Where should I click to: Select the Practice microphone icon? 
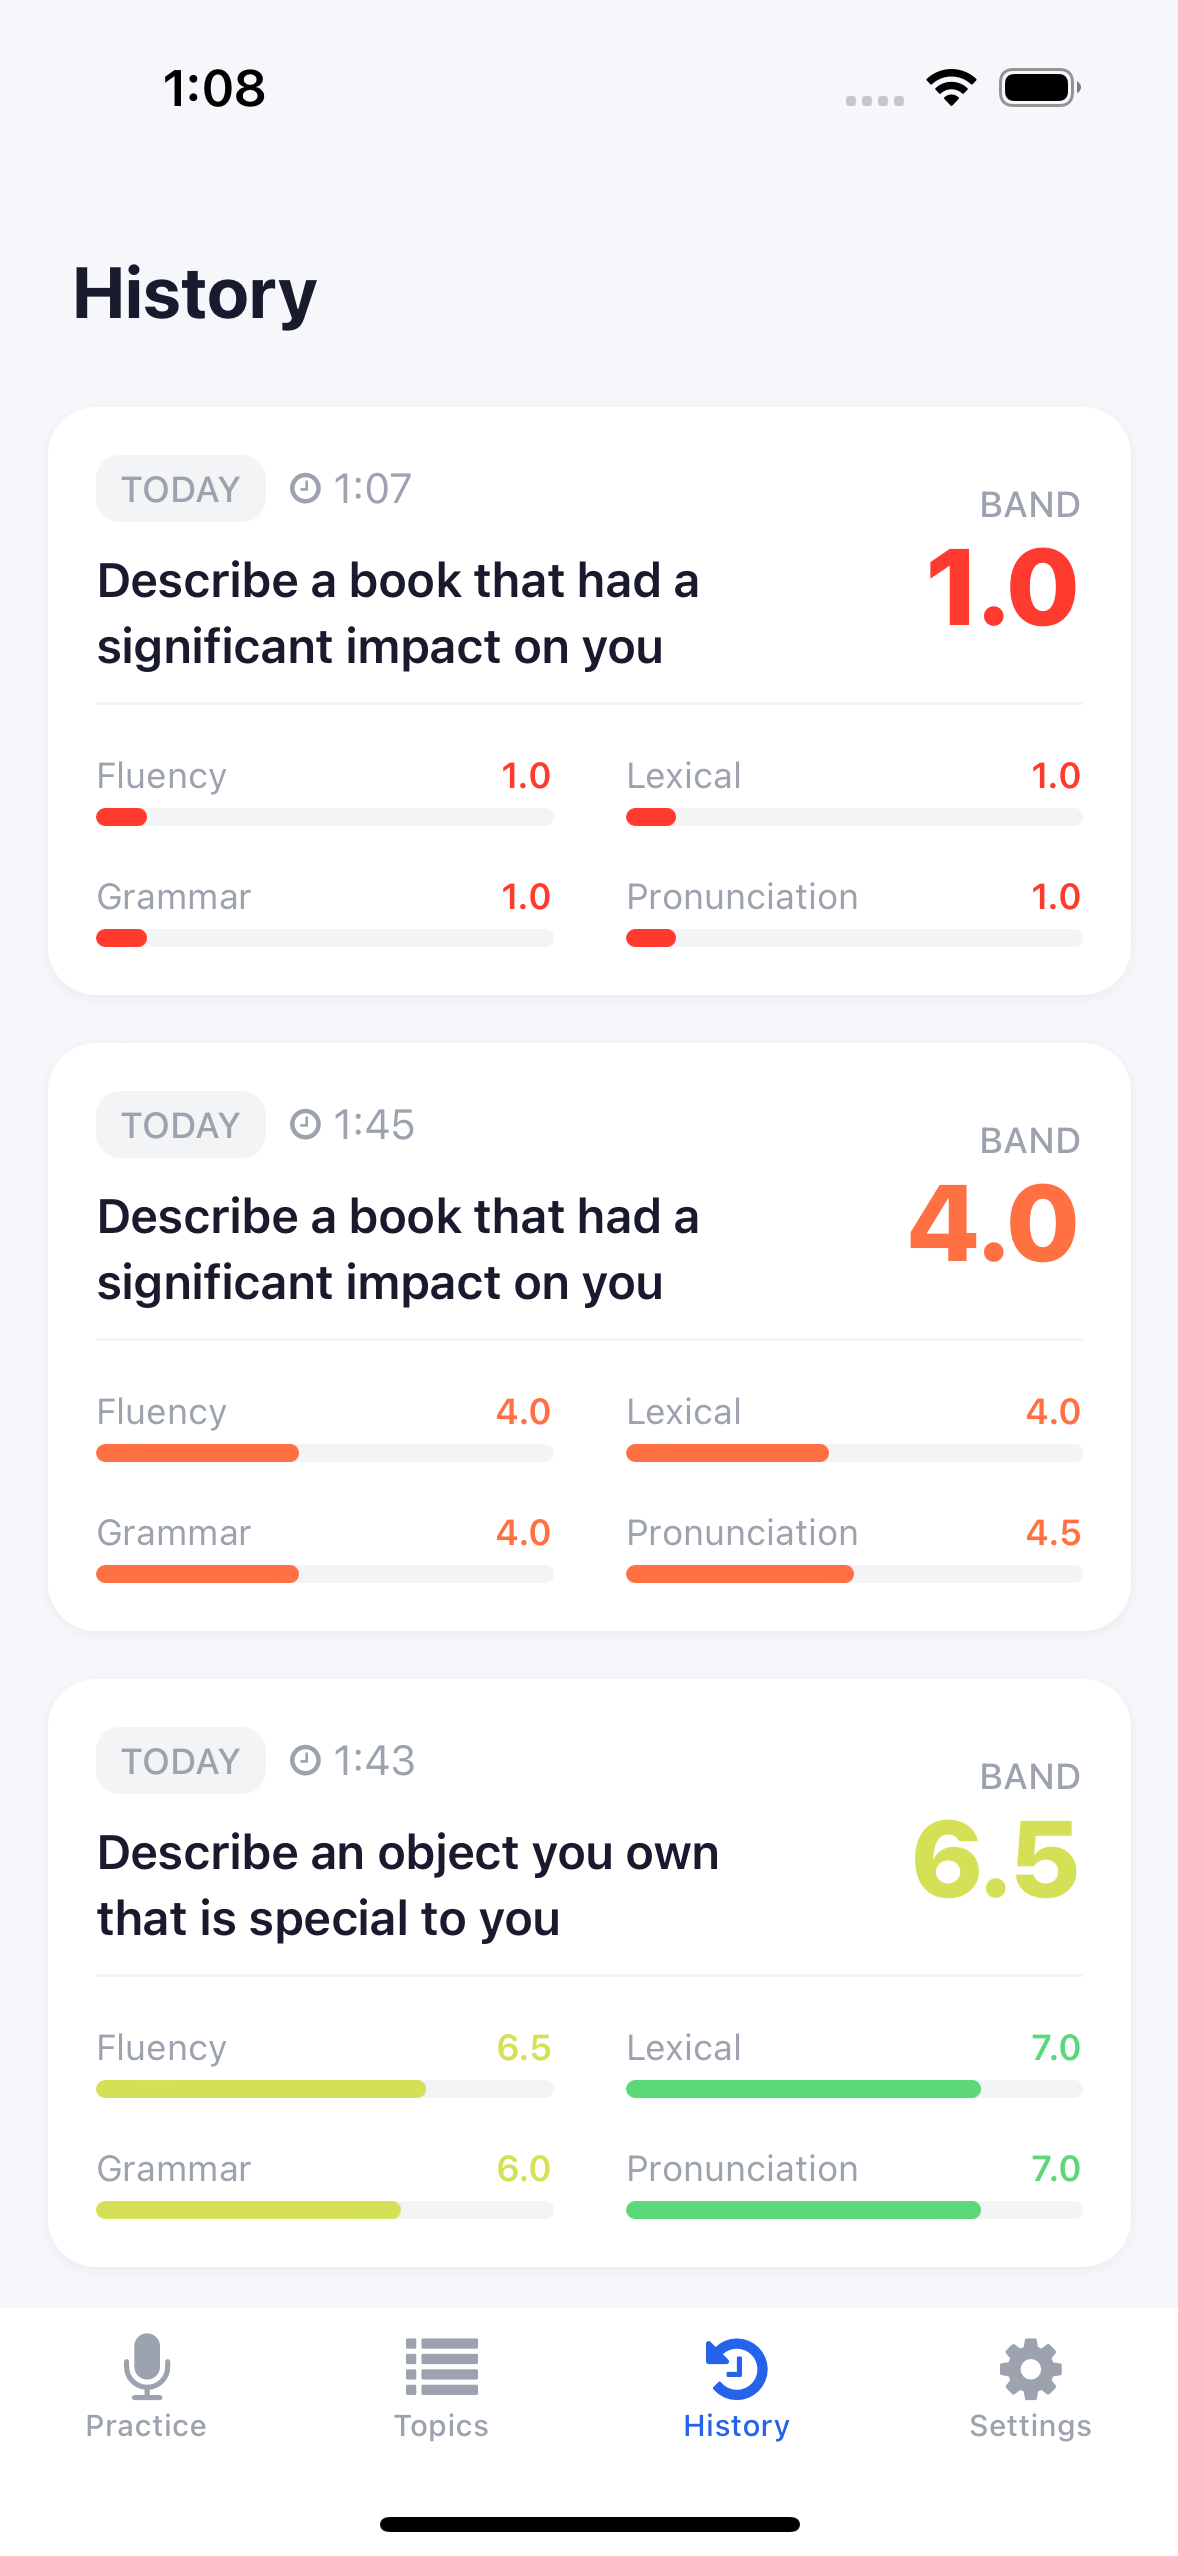[146, 2368]
